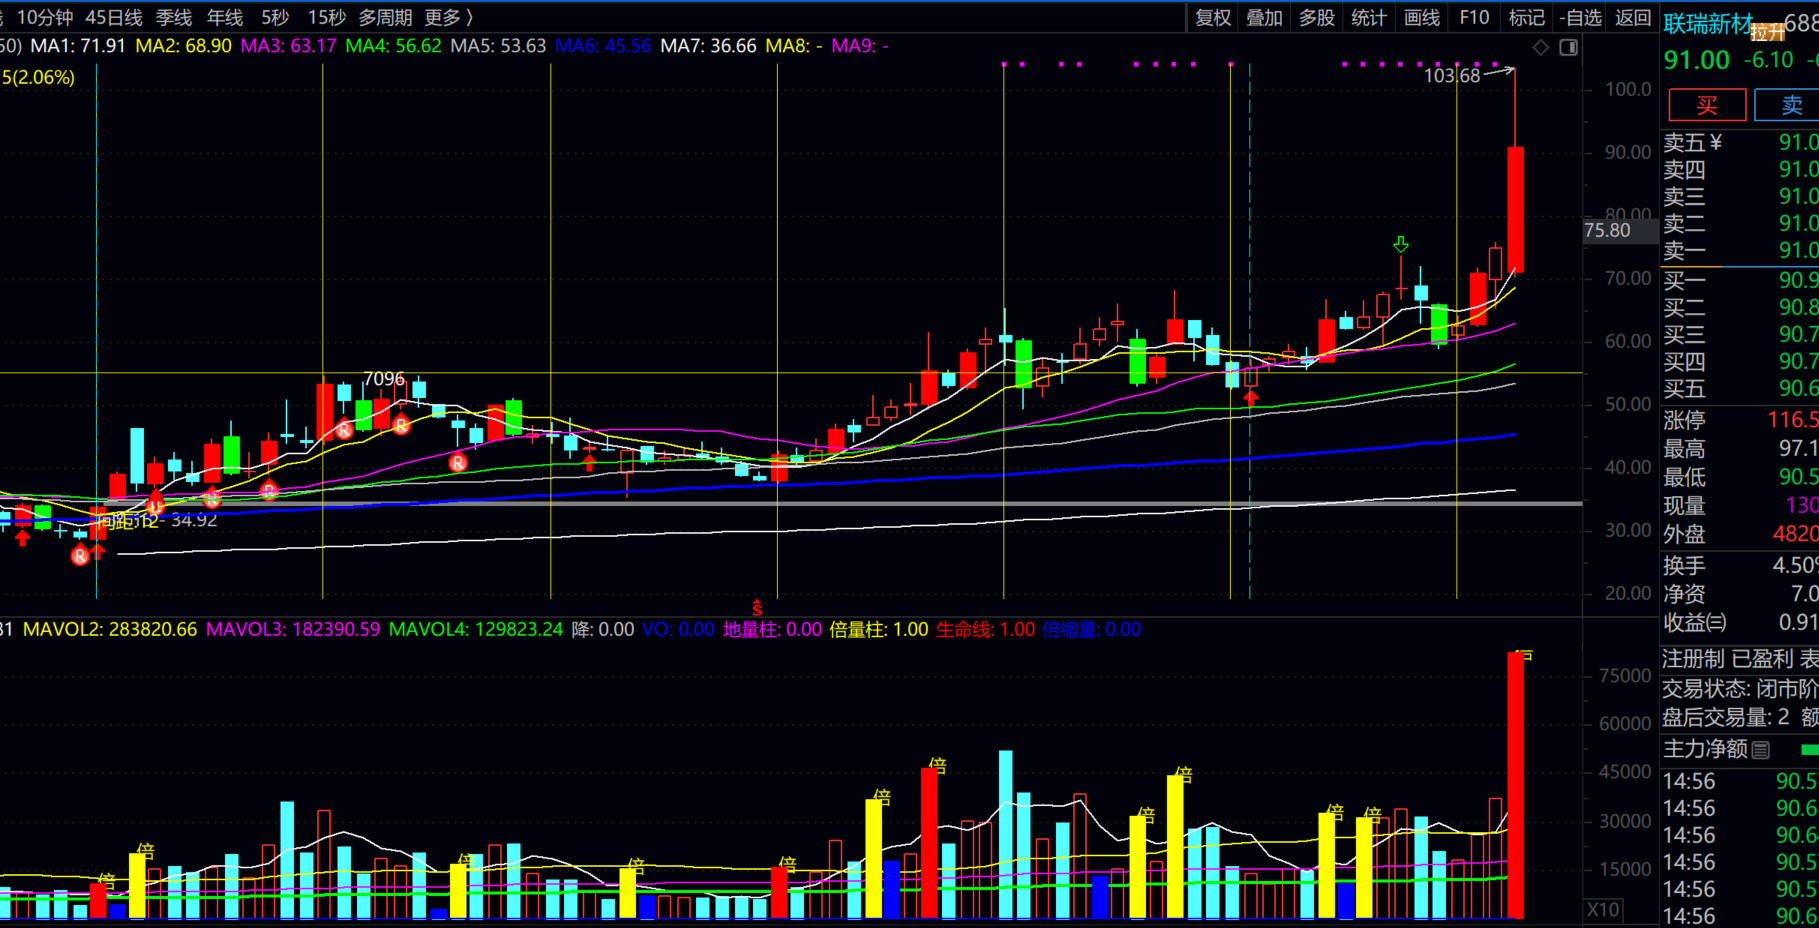This screenshot has height=928, width=1819.
Task: Click the diamond icon above the price axis
Action: 1541,47
